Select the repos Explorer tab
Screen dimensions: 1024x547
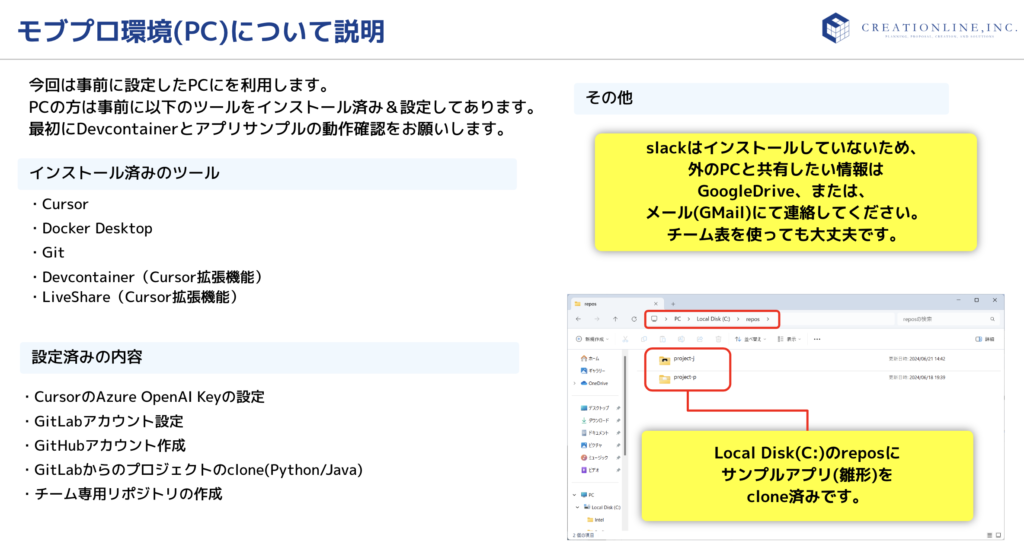click(616, 304)
